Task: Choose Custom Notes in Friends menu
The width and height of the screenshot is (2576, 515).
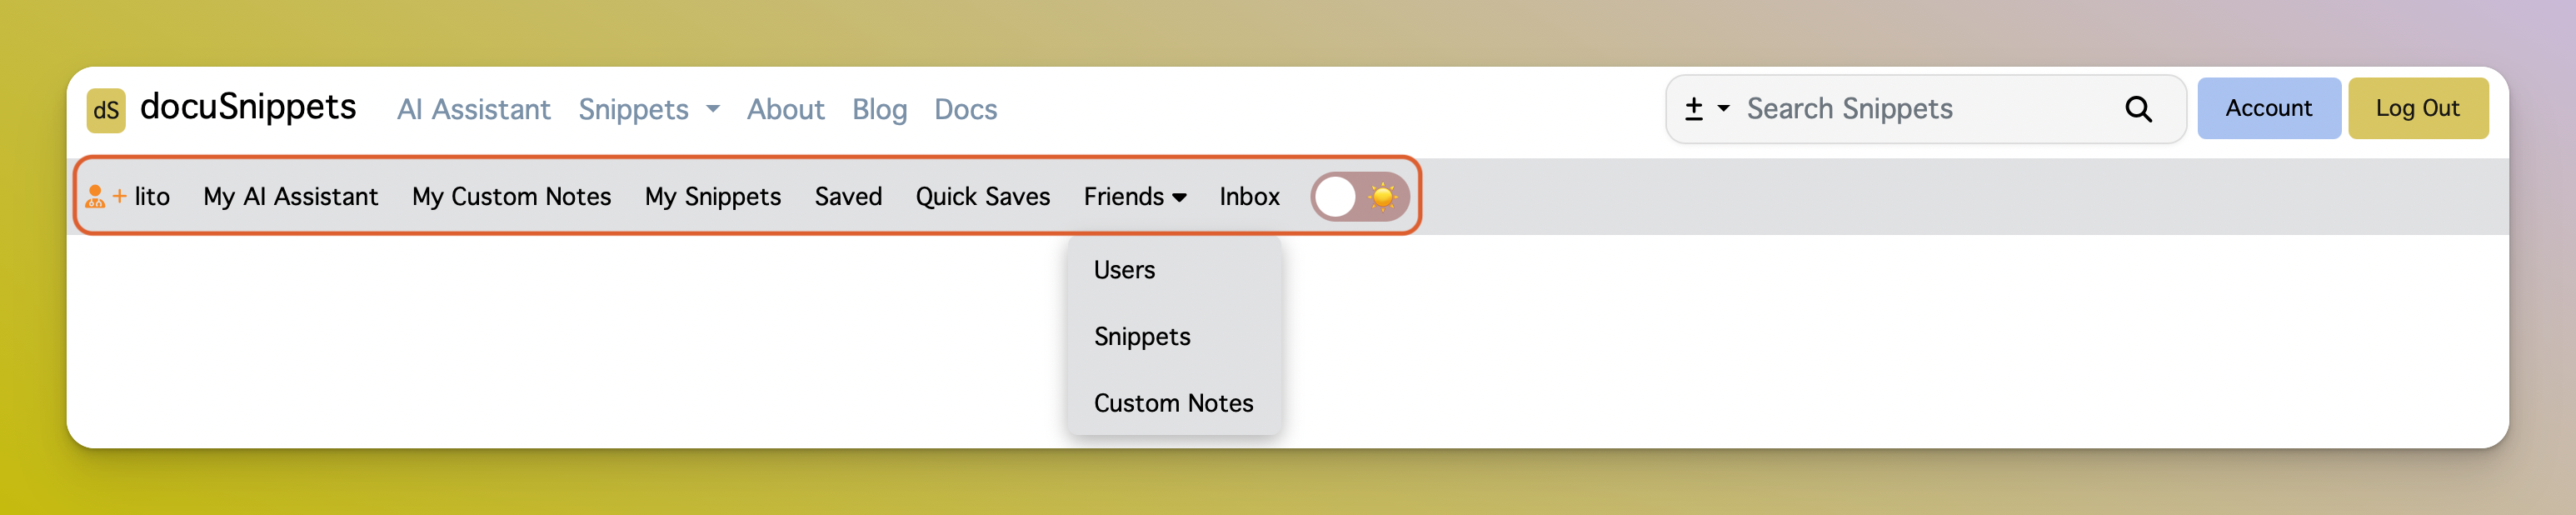Action: (x=1173, y=403)
